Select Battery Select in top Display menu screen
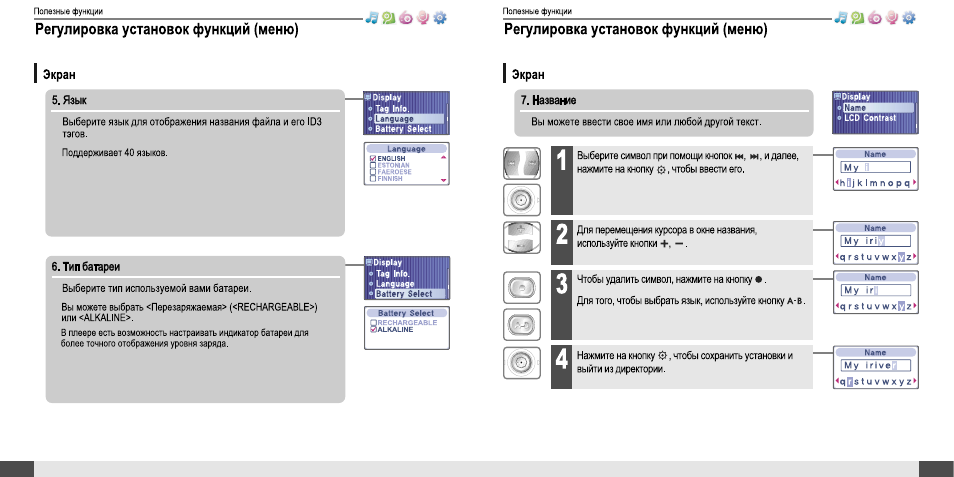Viewport: 954px width, 477px height. click(x=403, y=129)
